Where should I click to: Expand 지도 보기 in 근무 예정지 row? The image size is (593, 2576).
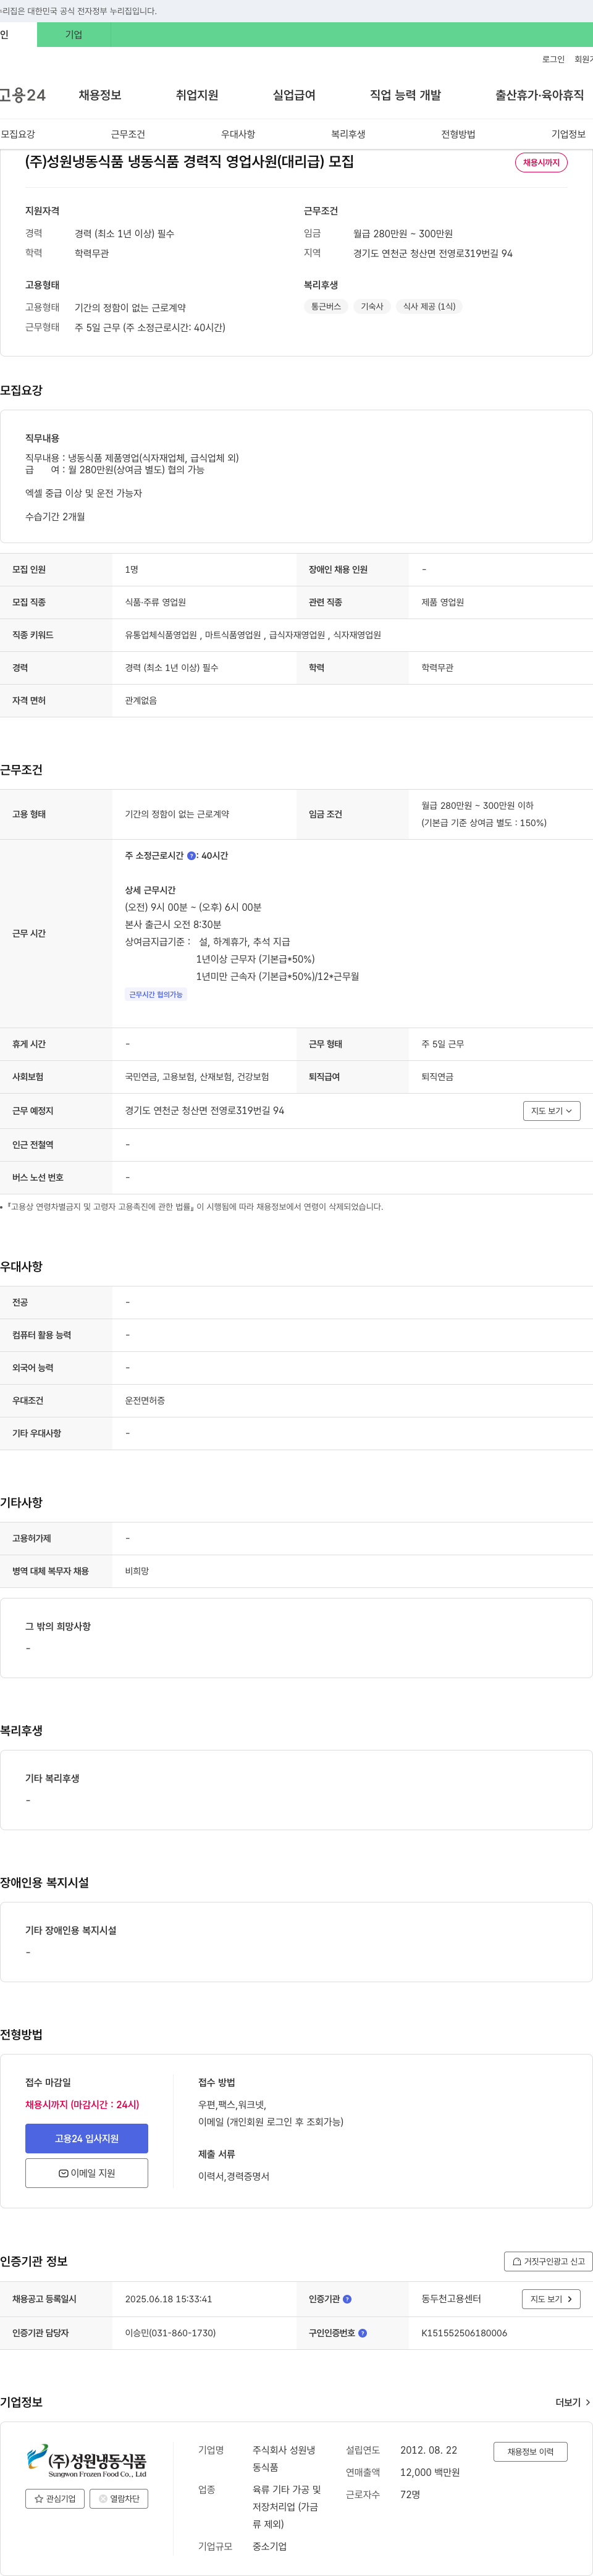tap(552, 1111)
